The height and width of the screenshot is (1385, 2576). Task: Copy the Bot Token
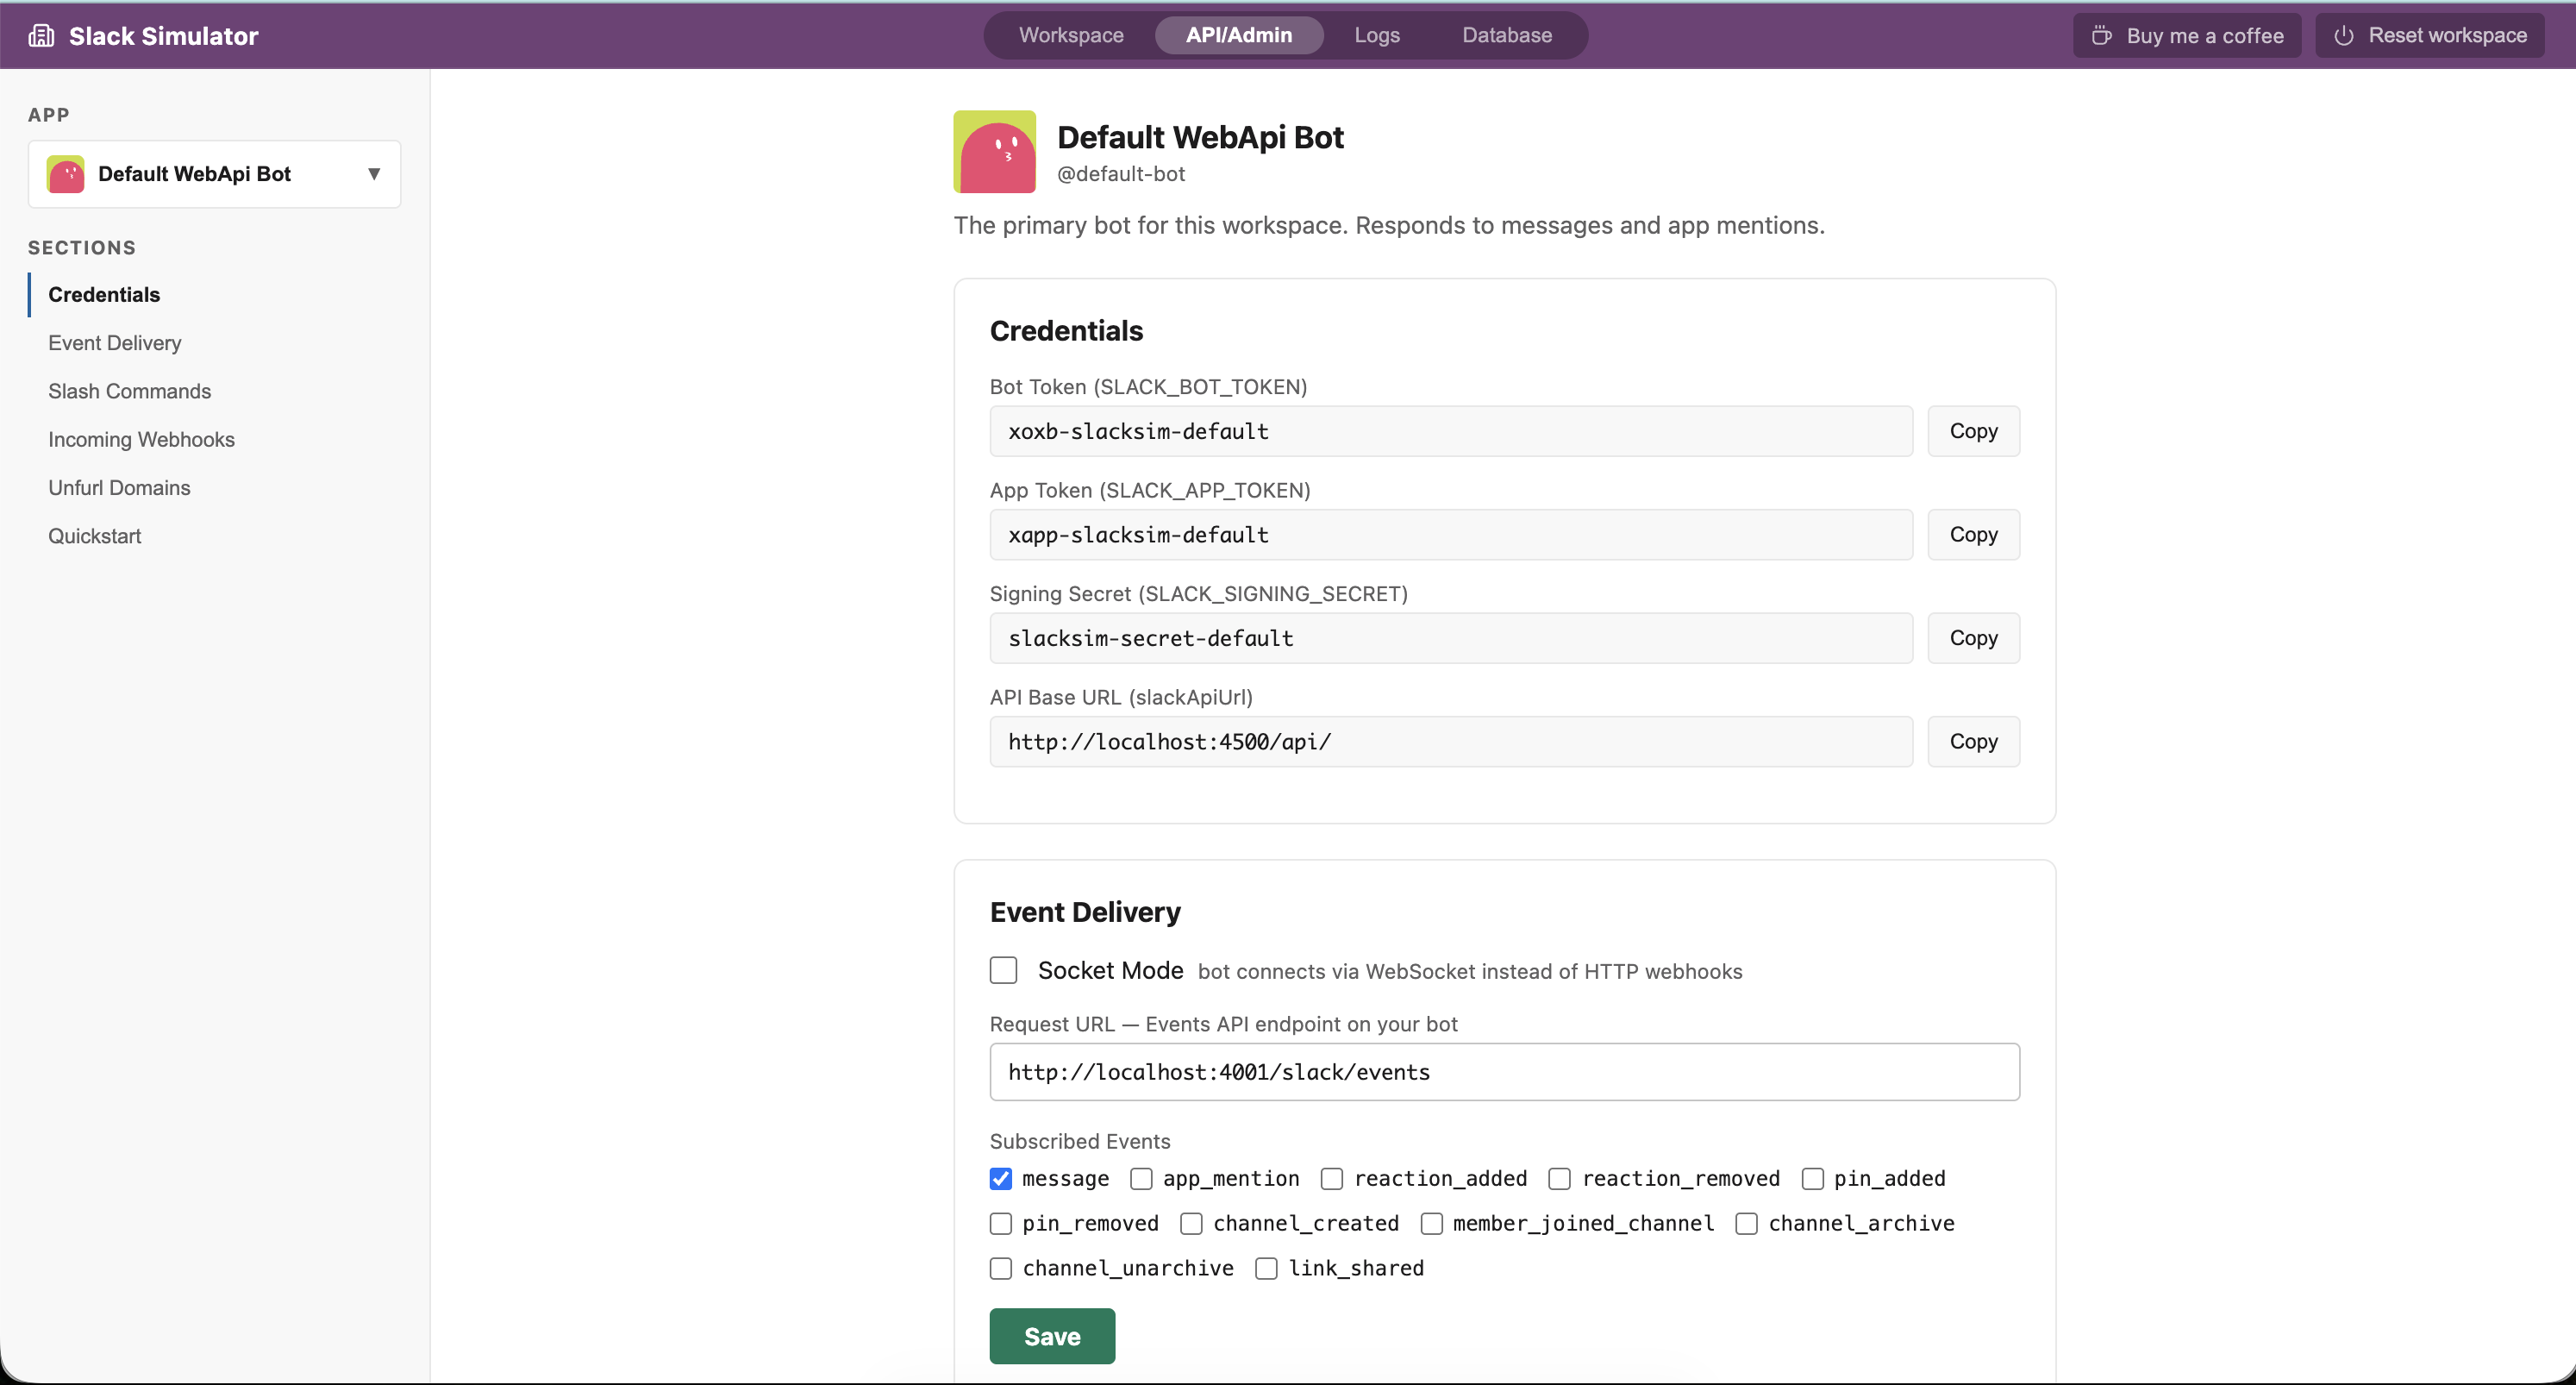point(1973,431)
